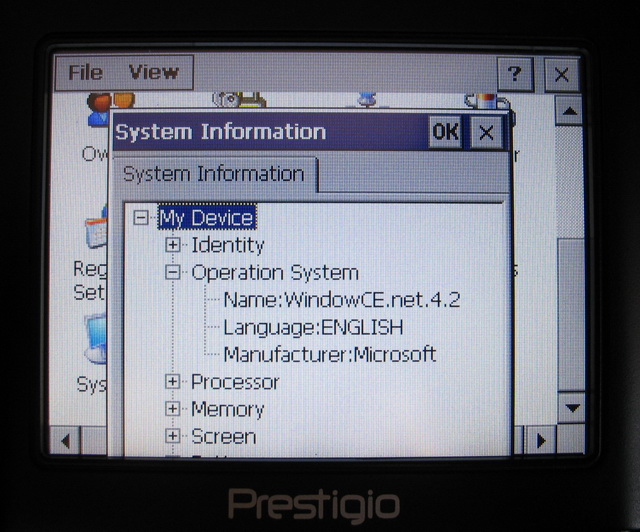Image resolution: width=640 pixels, height=532 pixels.
Task: Confirm the System Information dialog with OK
Action: point(445,132)
